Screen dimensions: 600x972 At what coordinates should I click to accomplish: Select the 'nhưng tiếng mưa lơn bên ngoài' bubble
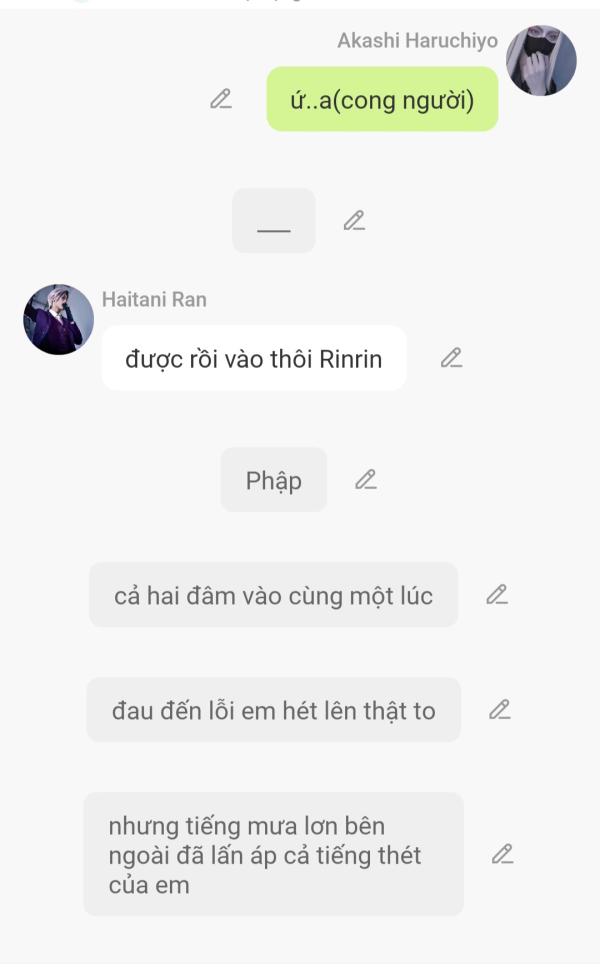click(273, 854)
